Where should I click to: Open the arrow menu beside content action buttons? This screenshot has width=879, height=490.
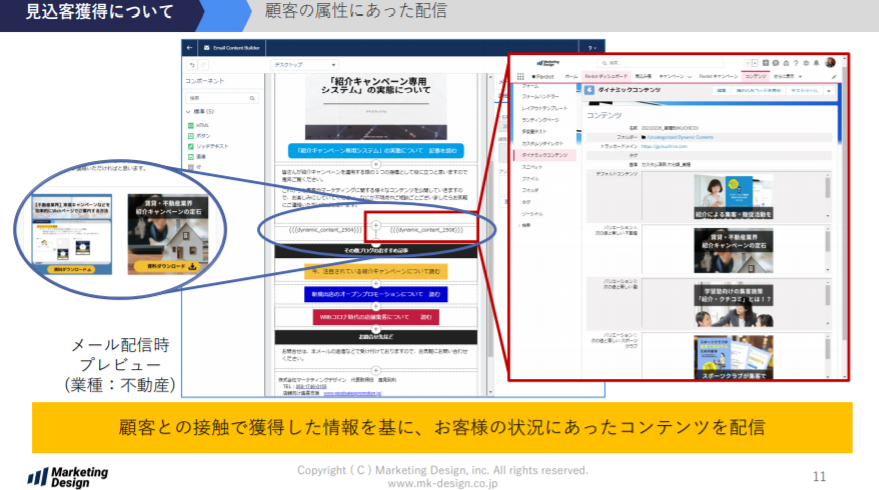(x=830, y=90)
